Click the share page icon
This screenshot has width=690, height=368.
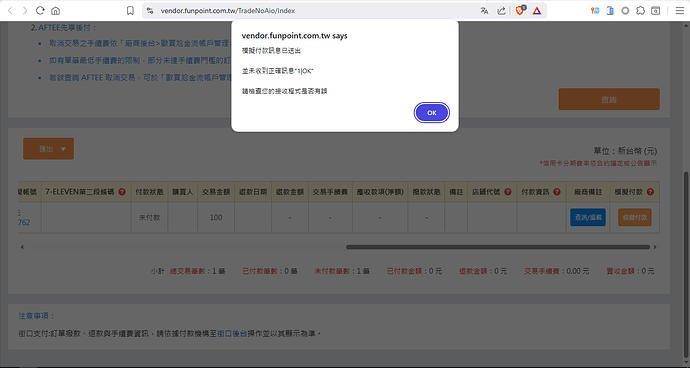pyautogui.click(x=501, y=11)
